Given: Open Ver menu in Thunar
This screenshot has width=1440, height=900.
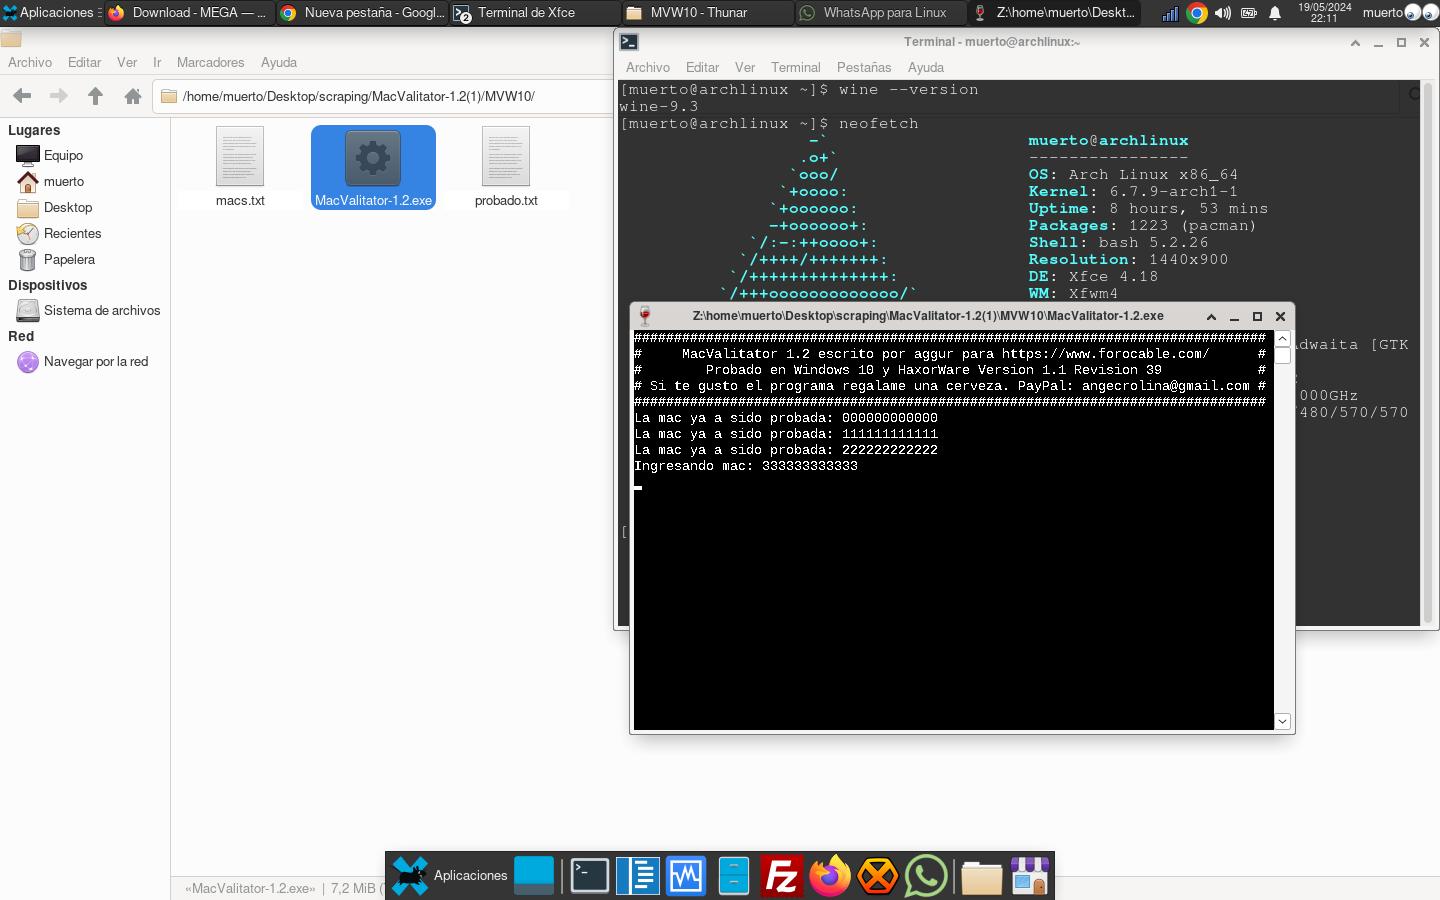Looking at the screenshot, I should pos(127,62).
